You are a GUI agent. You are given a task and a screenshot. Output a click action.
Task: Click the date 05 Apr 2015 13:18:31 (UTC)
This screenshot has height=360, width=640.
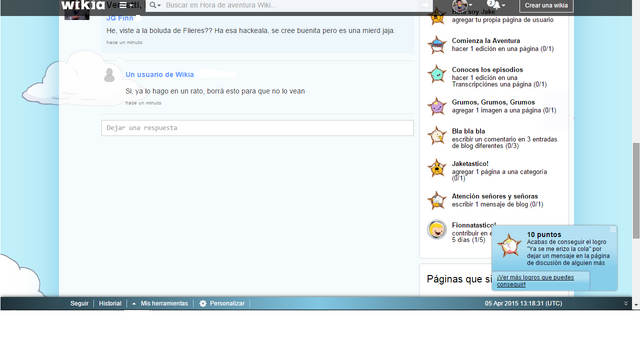(x=523, y=303)
